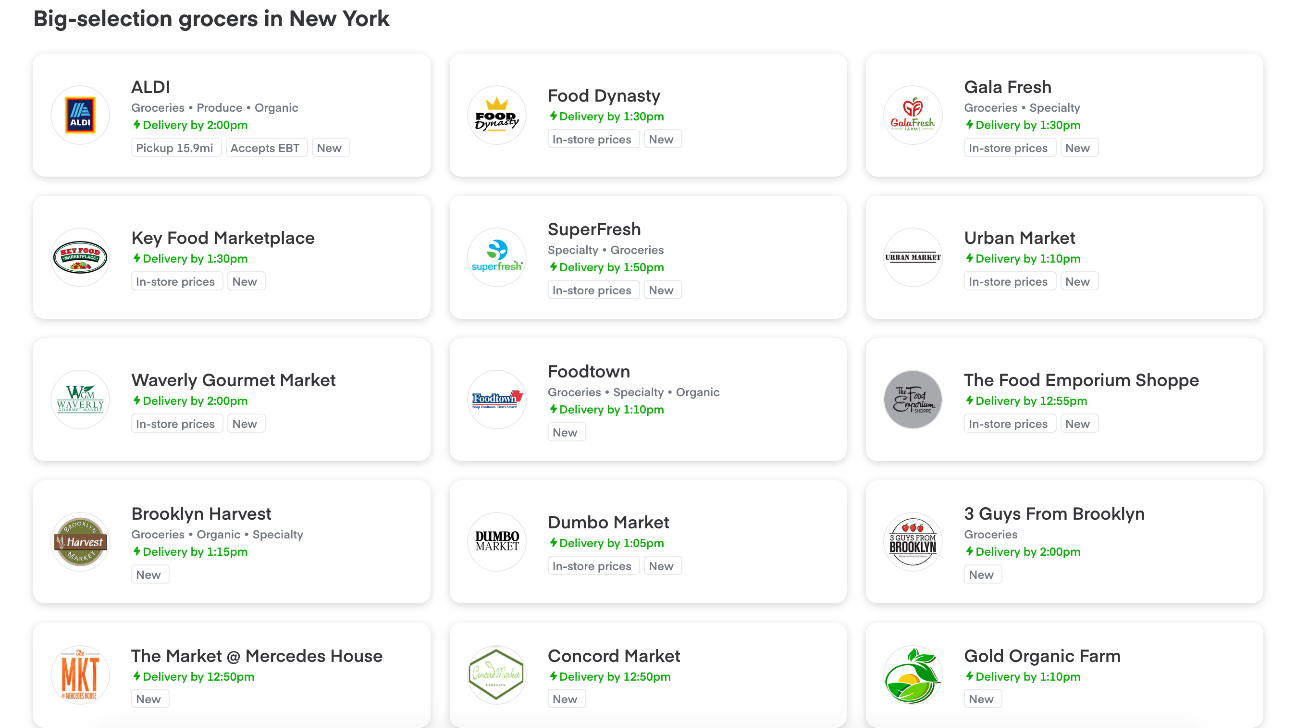Click the Foodtown logo
This screenshot has width=1296, height=728.
click(x=497, y=399)
